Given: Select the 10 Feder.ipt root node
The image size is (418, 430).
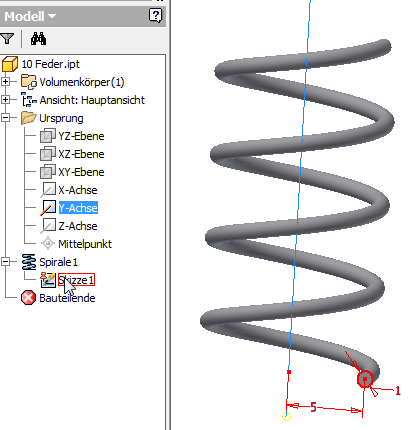Looking at the screenshot, I should pyautogui.click(x=51, y=64).
